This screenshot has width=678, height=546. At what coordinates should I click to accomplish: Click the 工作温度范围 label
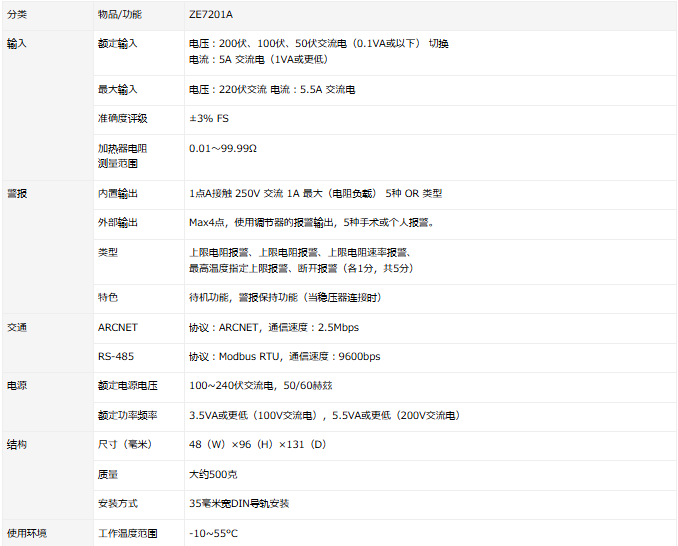pyautogui.click(x=128, y=533)
